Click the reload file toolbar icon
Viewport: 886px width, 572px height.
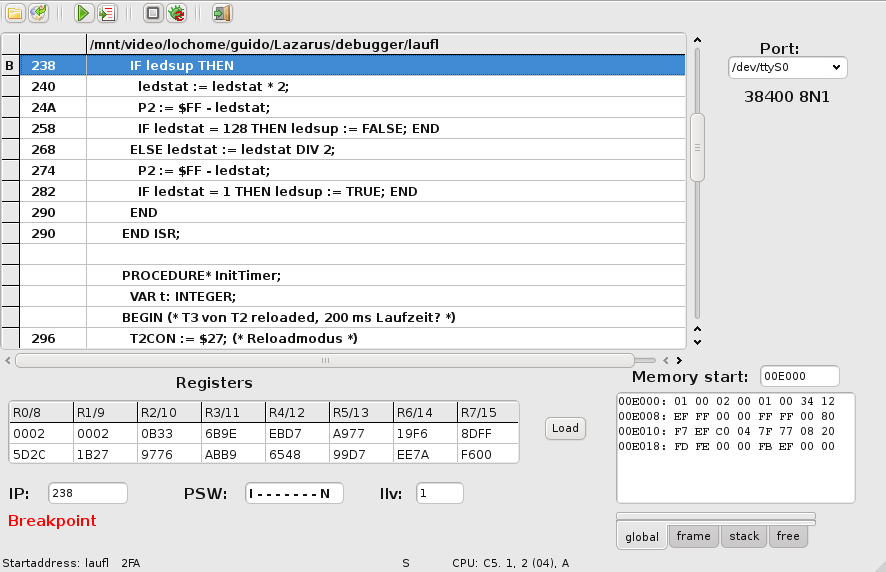pos(39,13)
